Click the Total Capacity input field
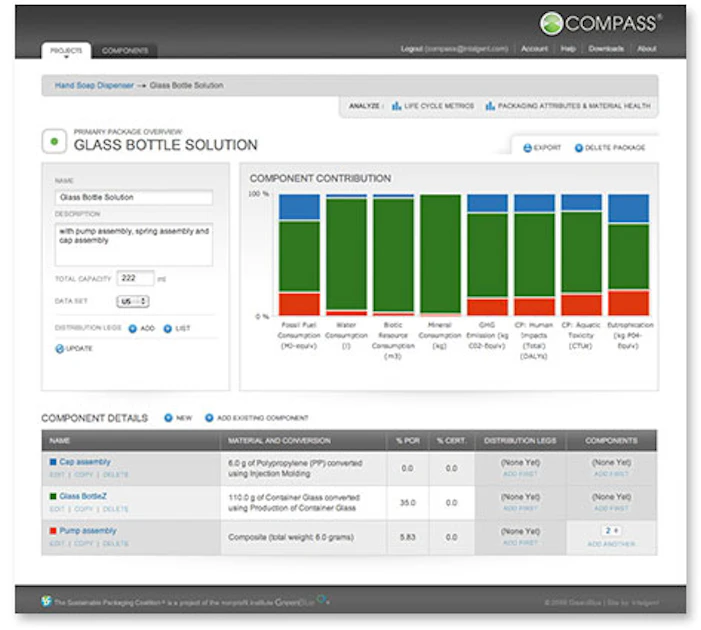The width and height of the screenshot is (701, 630). tap(135, 278)
